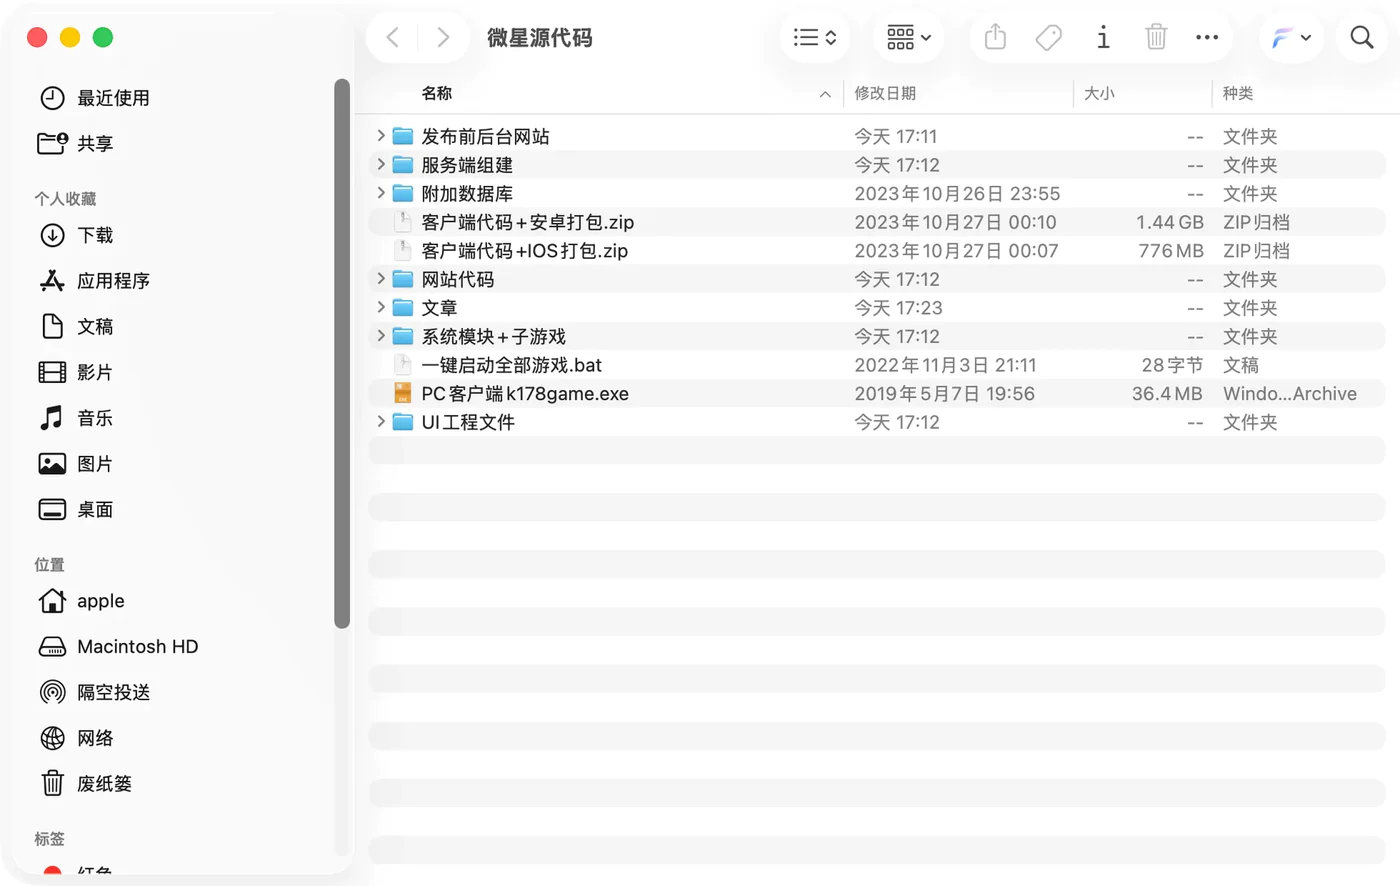
Task: Expand the 文章 folder
Action: (x=381, y=308)
